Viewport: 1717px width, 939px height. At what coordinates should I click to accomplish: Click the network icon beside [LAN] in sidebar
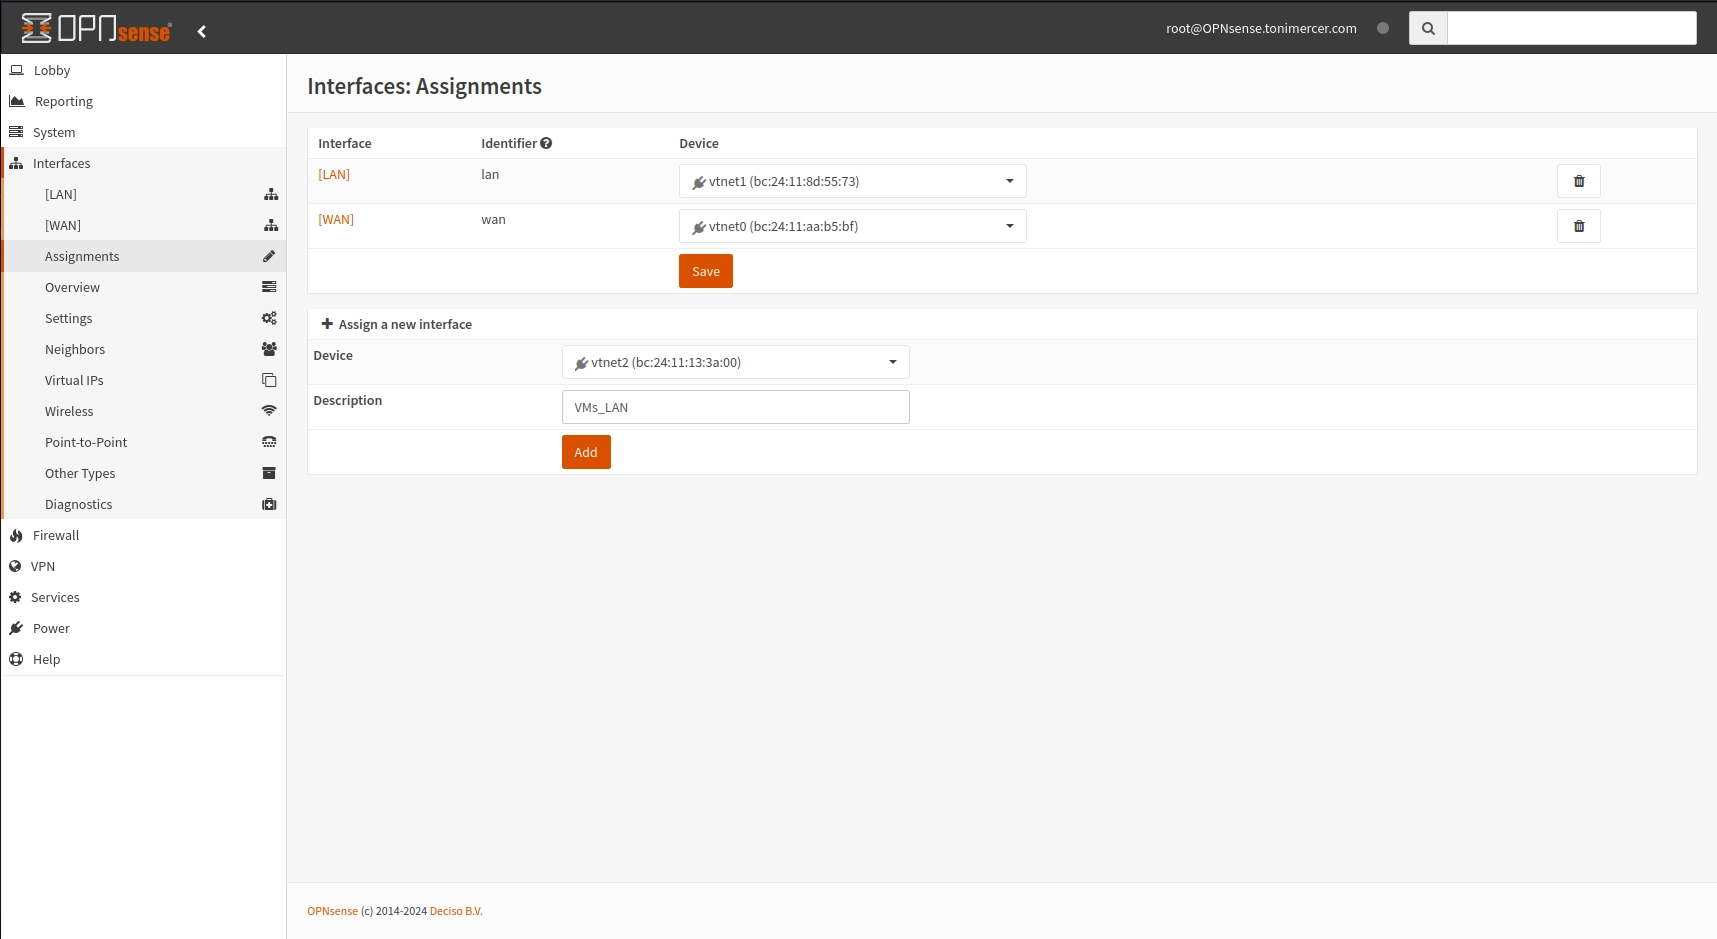(x=271, y=194)
